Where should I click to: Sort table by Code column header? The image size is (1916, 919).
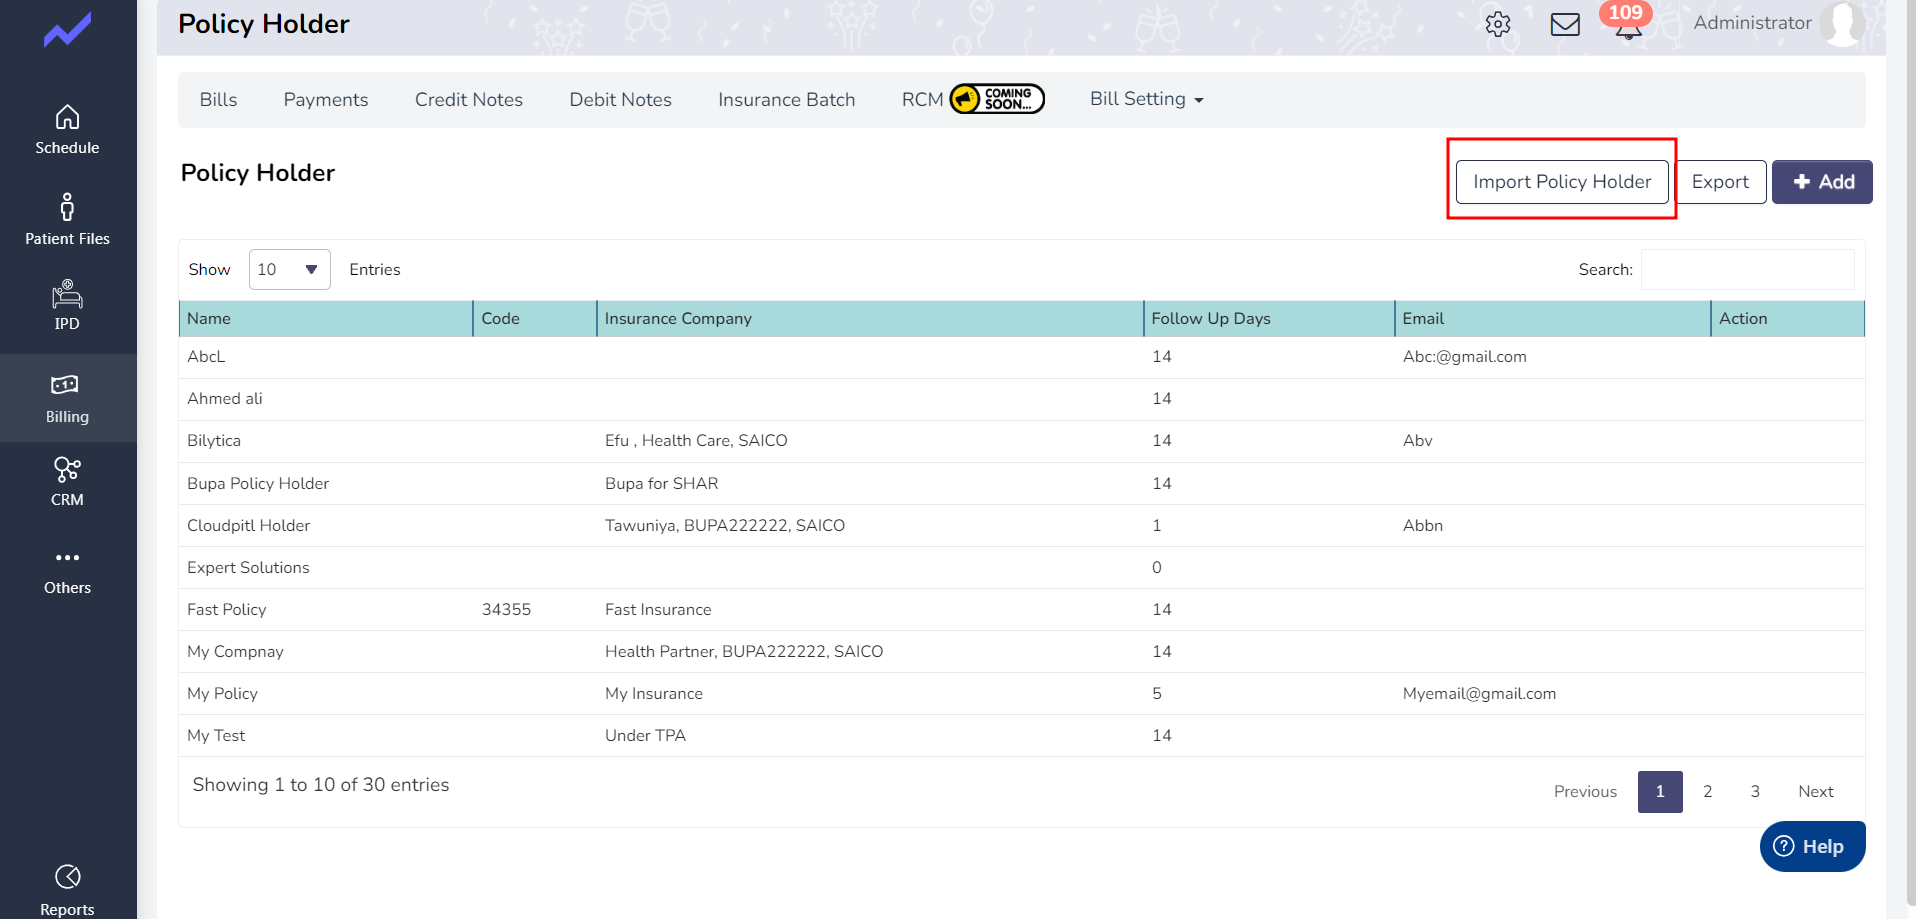pyautogui.click(x=535, y=319)
